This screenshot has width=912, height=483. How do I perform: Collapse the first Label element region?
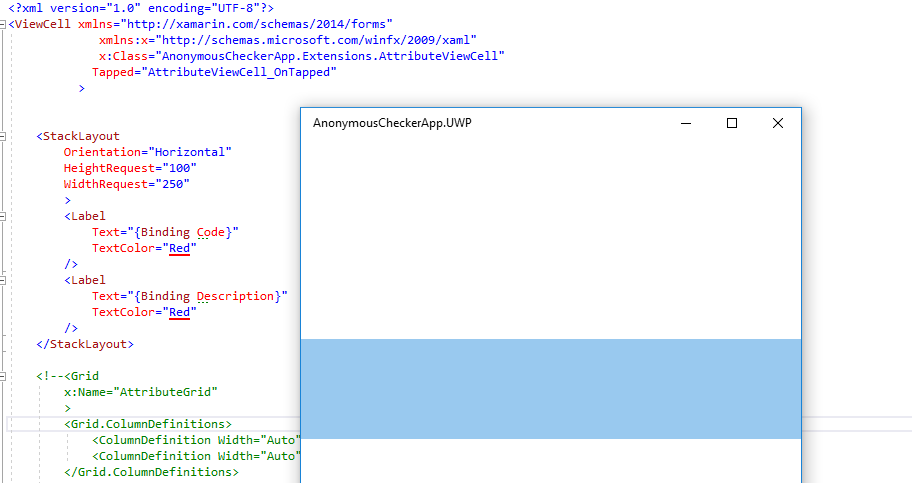(x=3, y=216)
